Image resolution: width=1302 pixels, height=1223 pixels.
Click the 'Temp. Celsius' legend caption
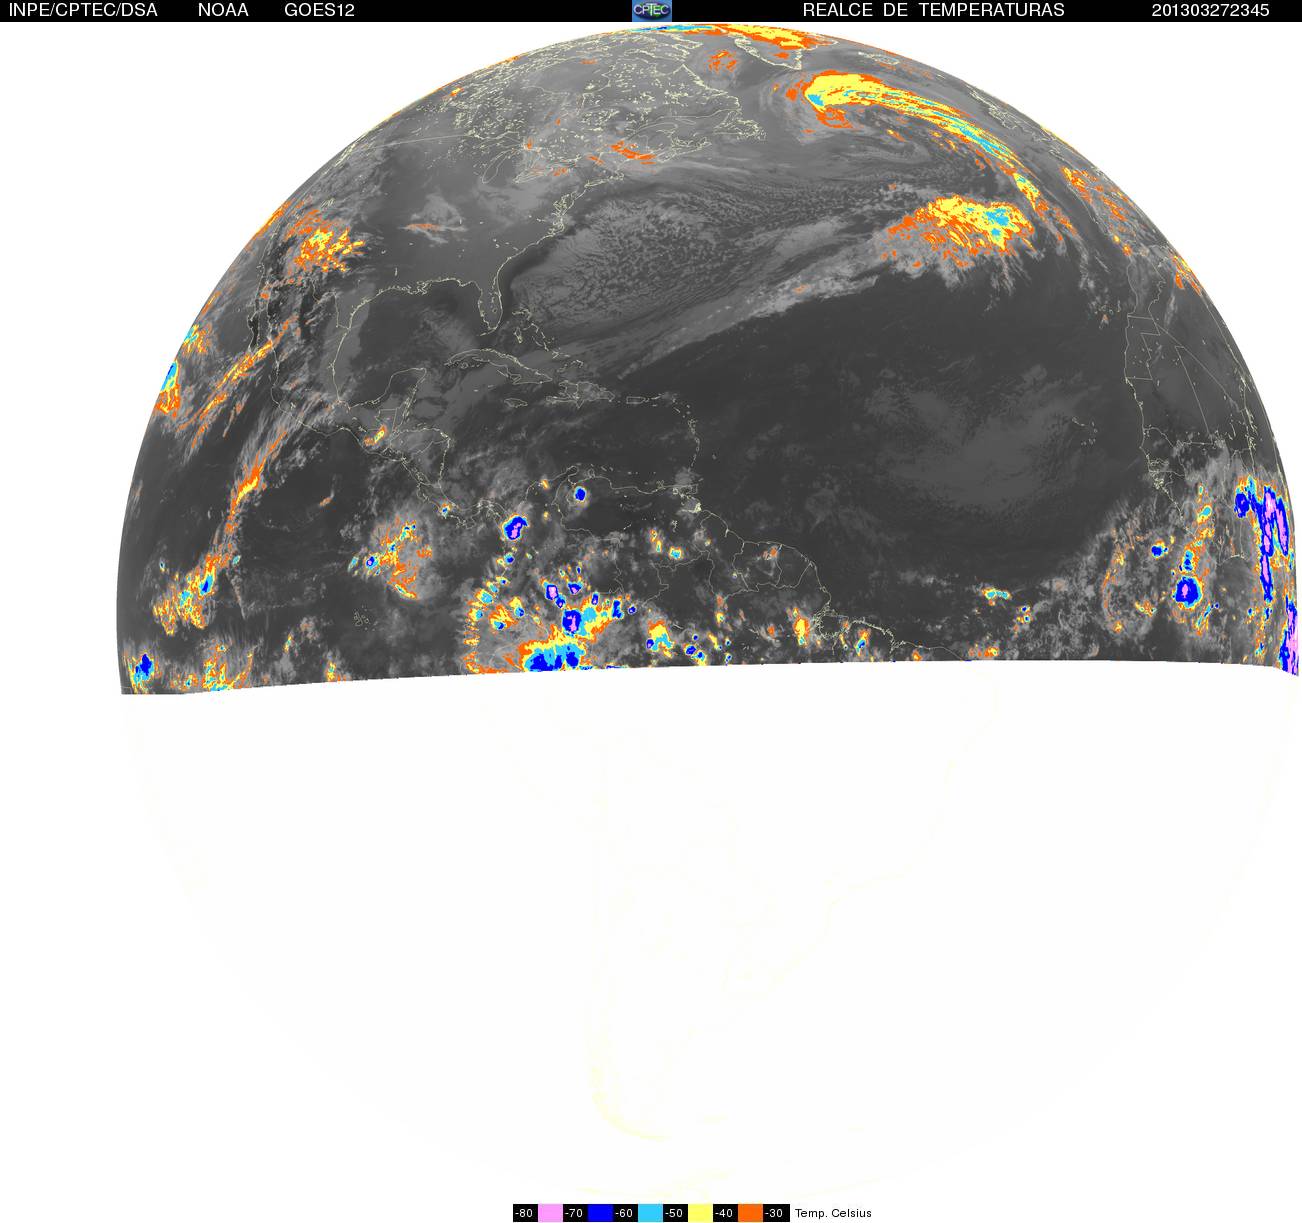point(833,1213)
